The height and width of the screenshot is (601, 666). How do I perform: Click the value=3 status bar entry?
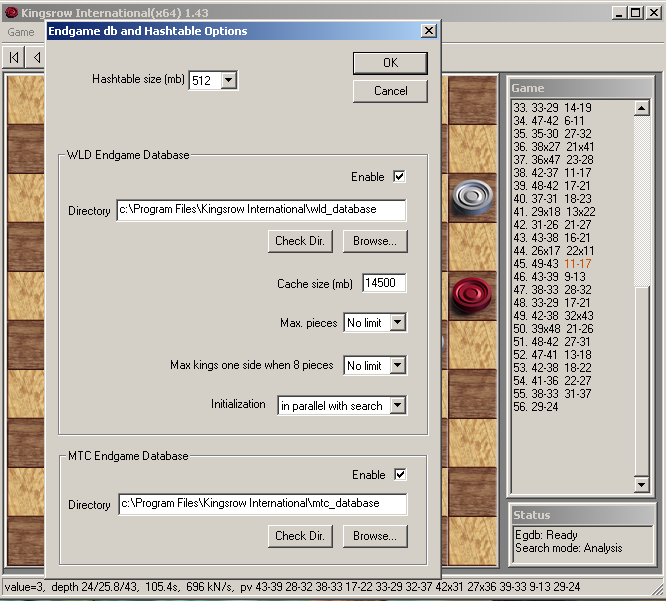tap(25, 587)
